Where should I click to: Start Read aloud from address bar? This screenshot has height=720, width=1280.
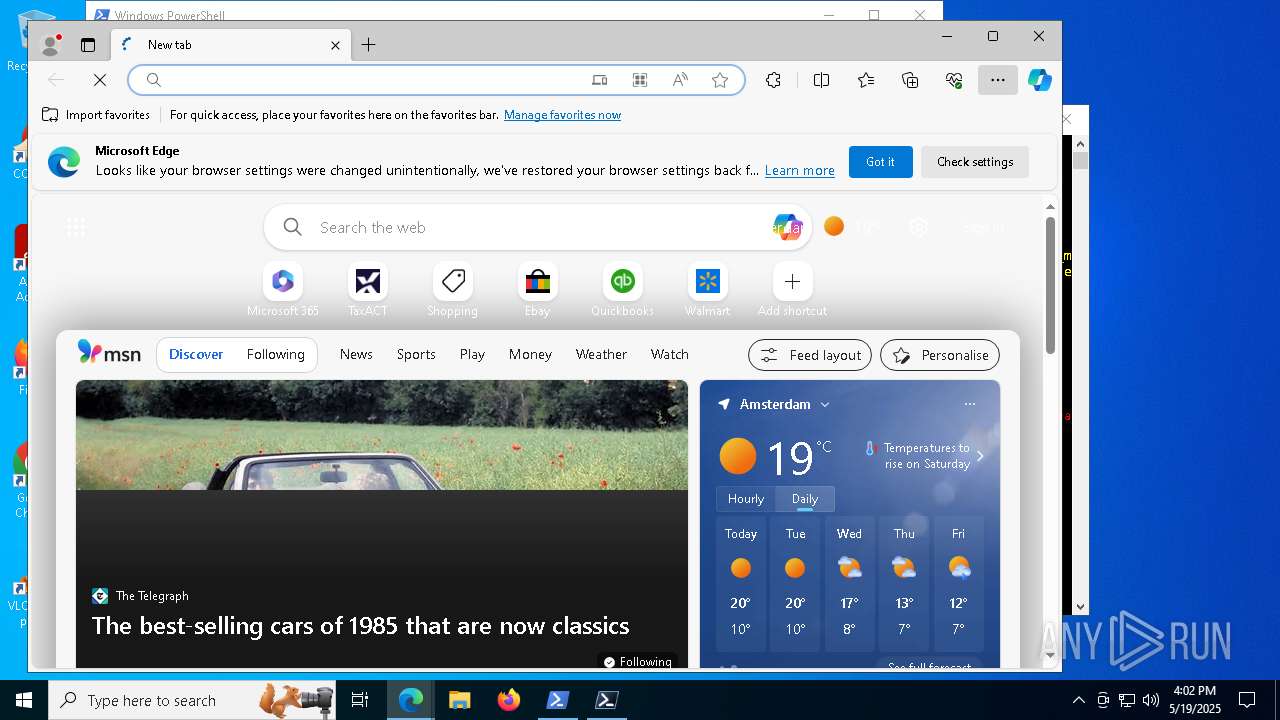[x=680, y=80]
